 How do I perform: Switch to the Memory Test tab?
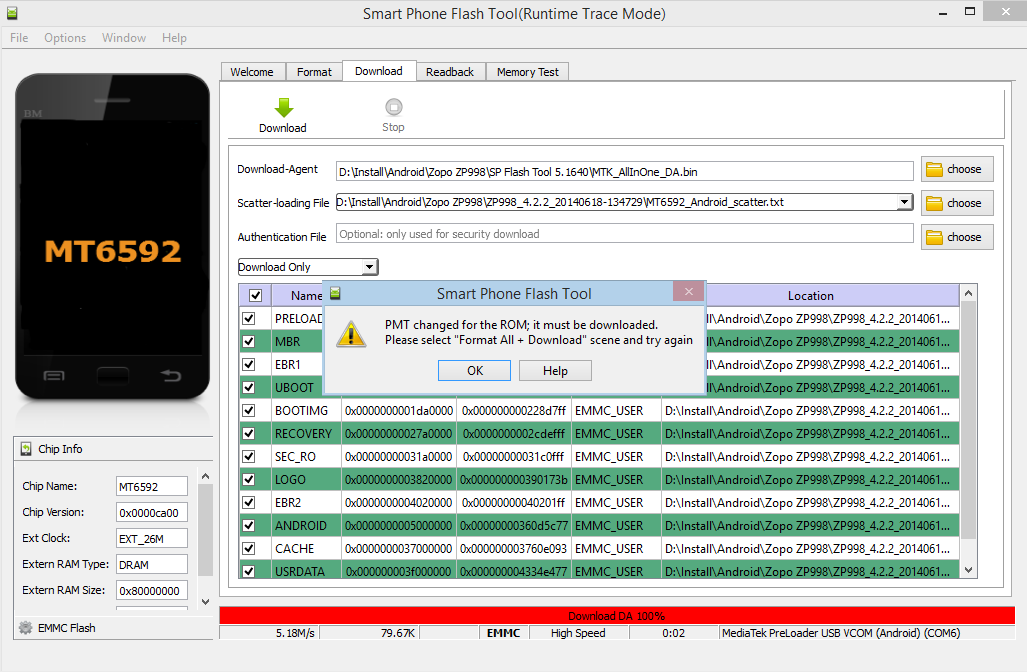pyautogui.click(x=527, y=72)
